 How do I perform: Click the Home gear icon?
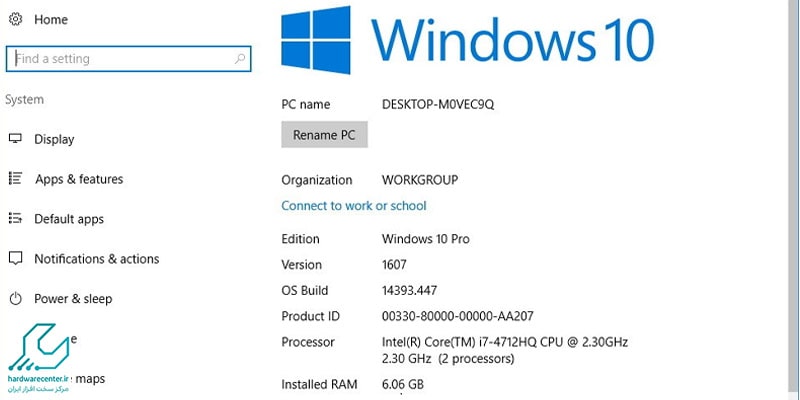(16, 19)
